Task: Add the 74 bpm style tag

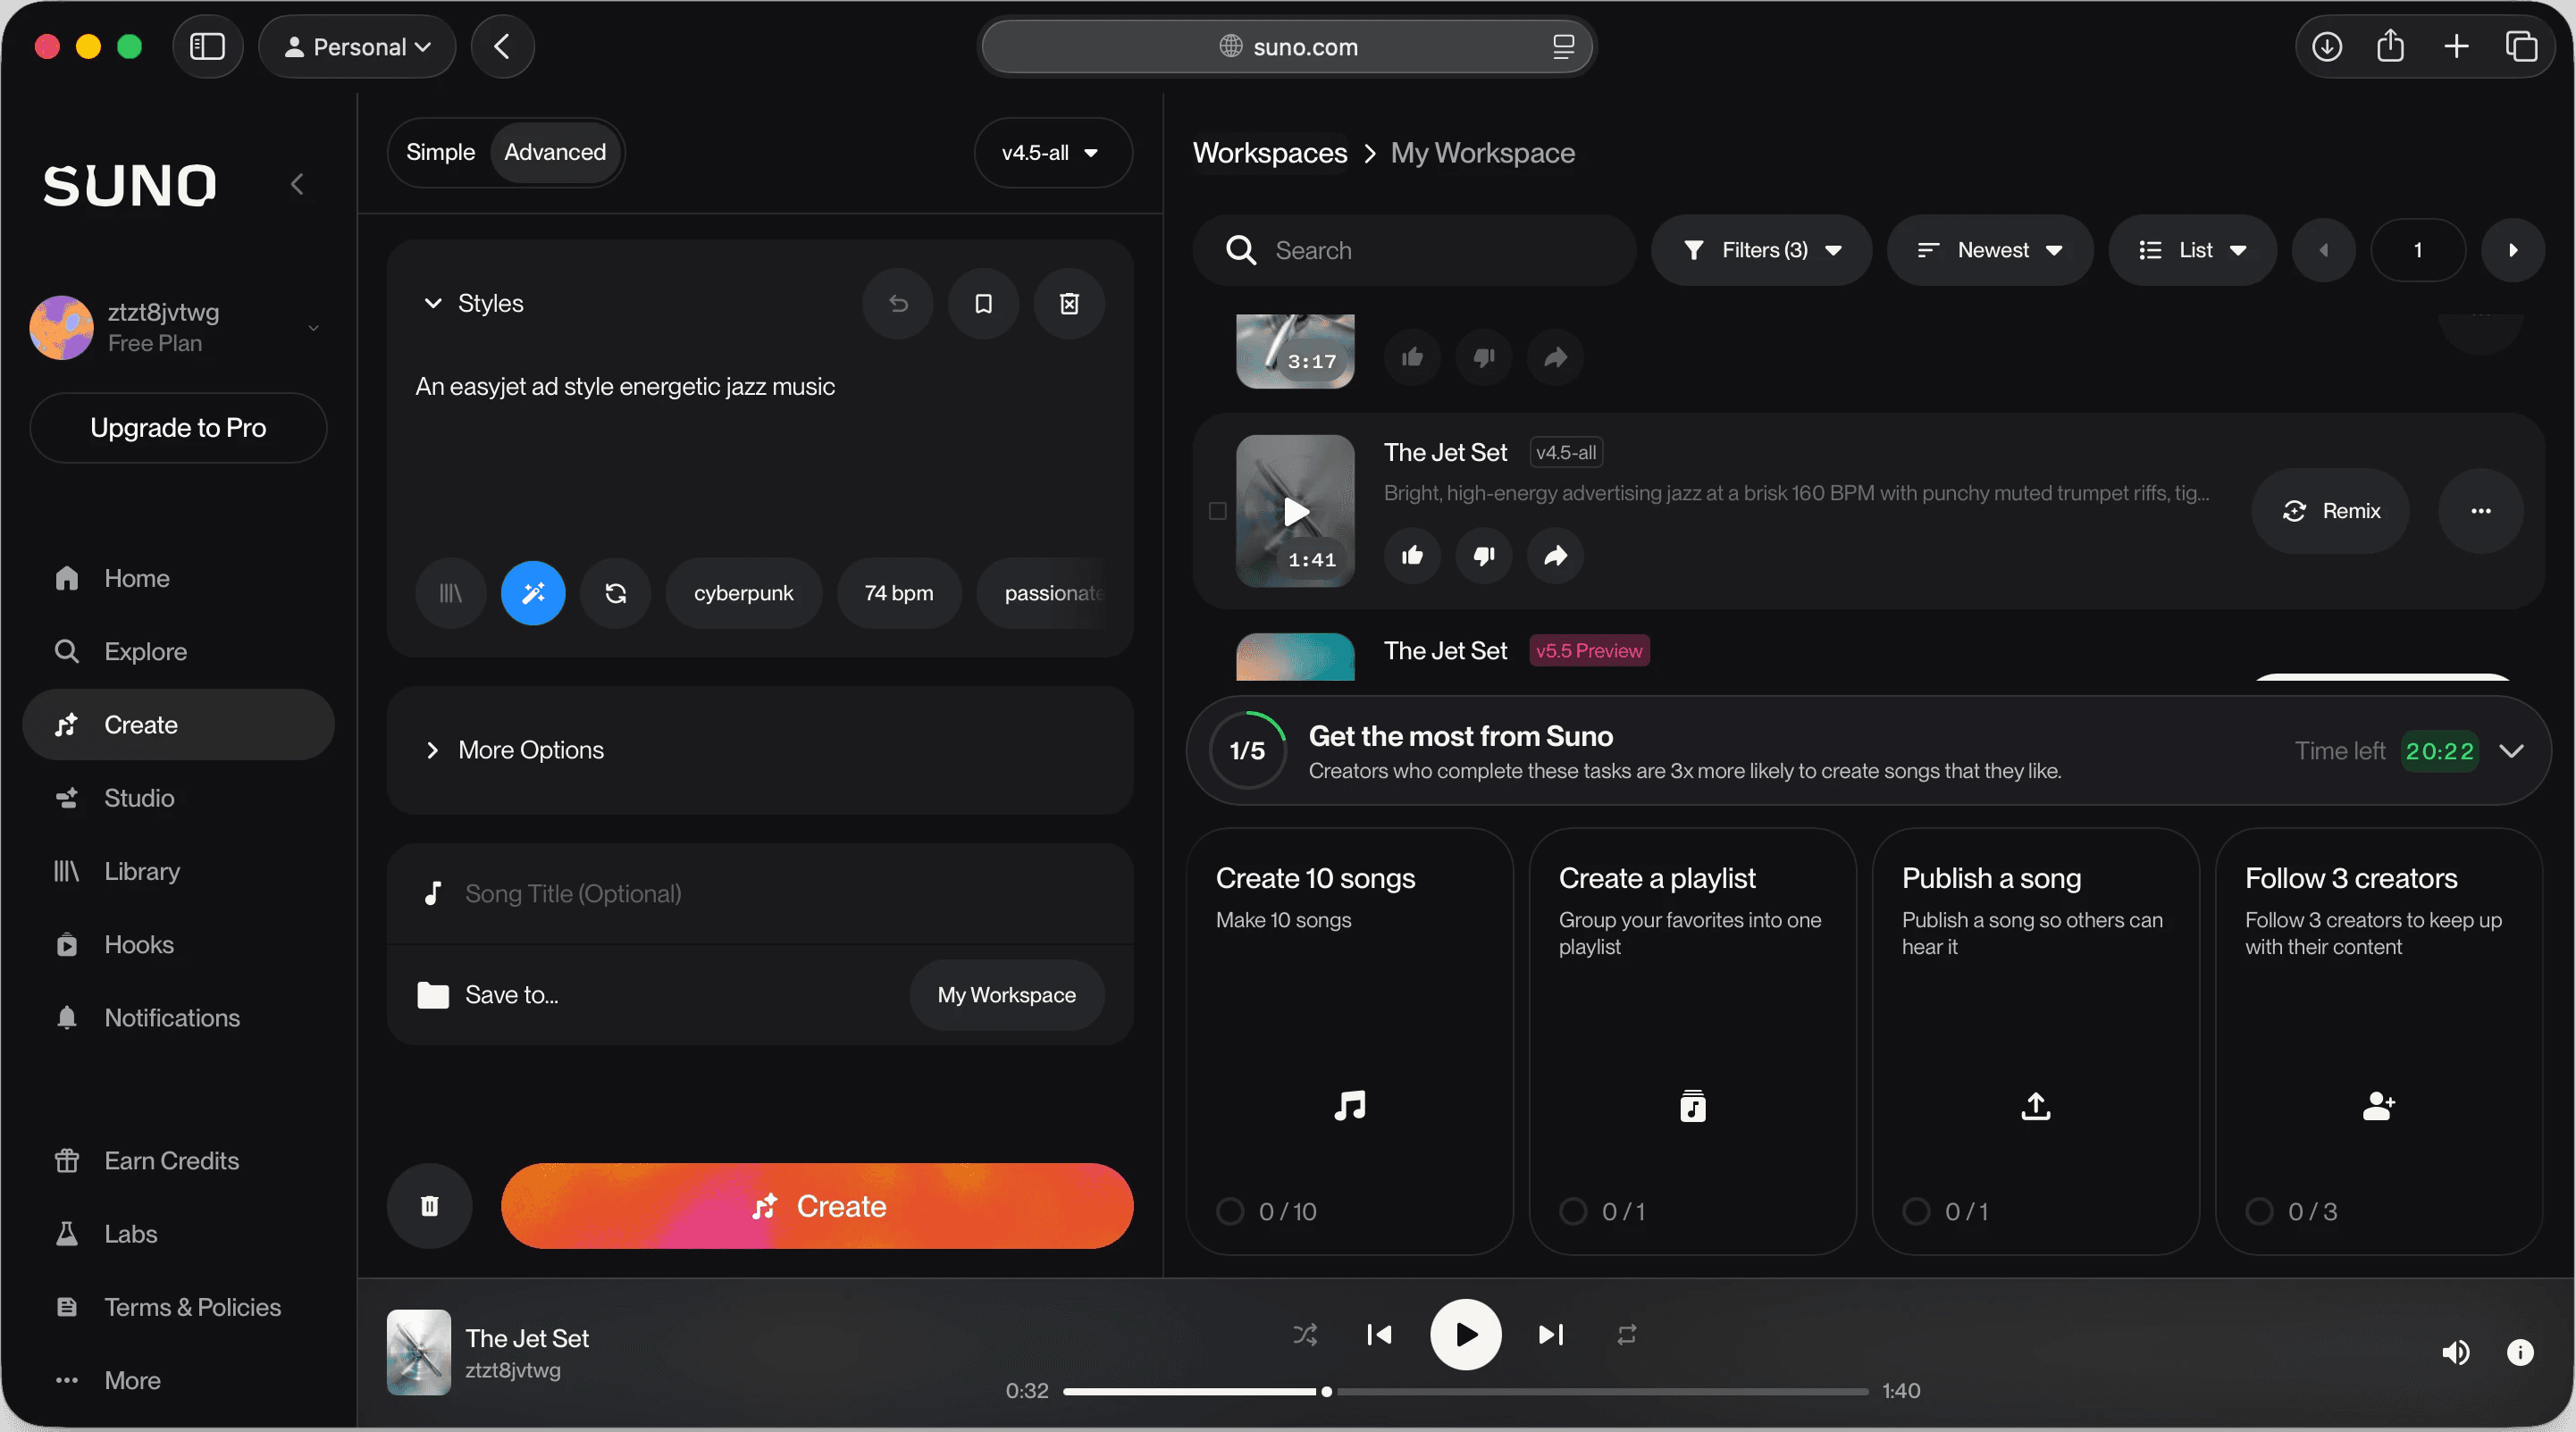Action: click(x=899, y=593)
